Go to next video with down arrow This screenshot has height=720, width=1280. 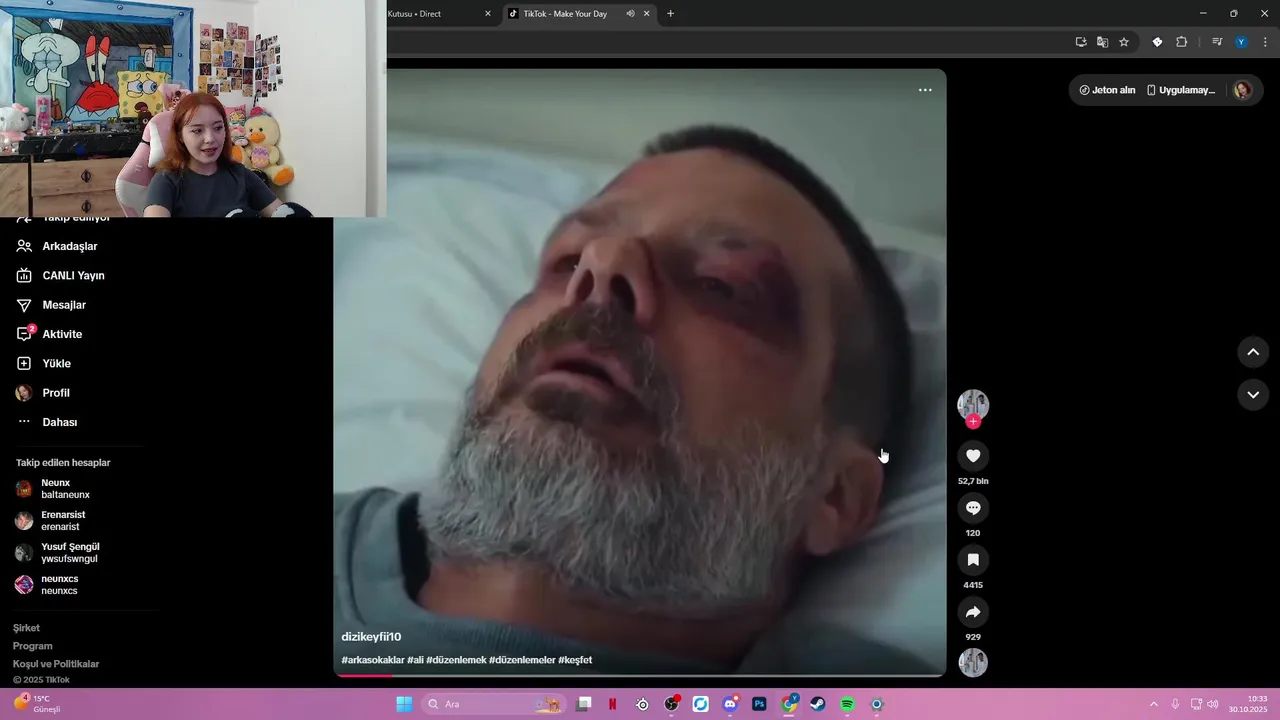click(x=1253, y=395)
